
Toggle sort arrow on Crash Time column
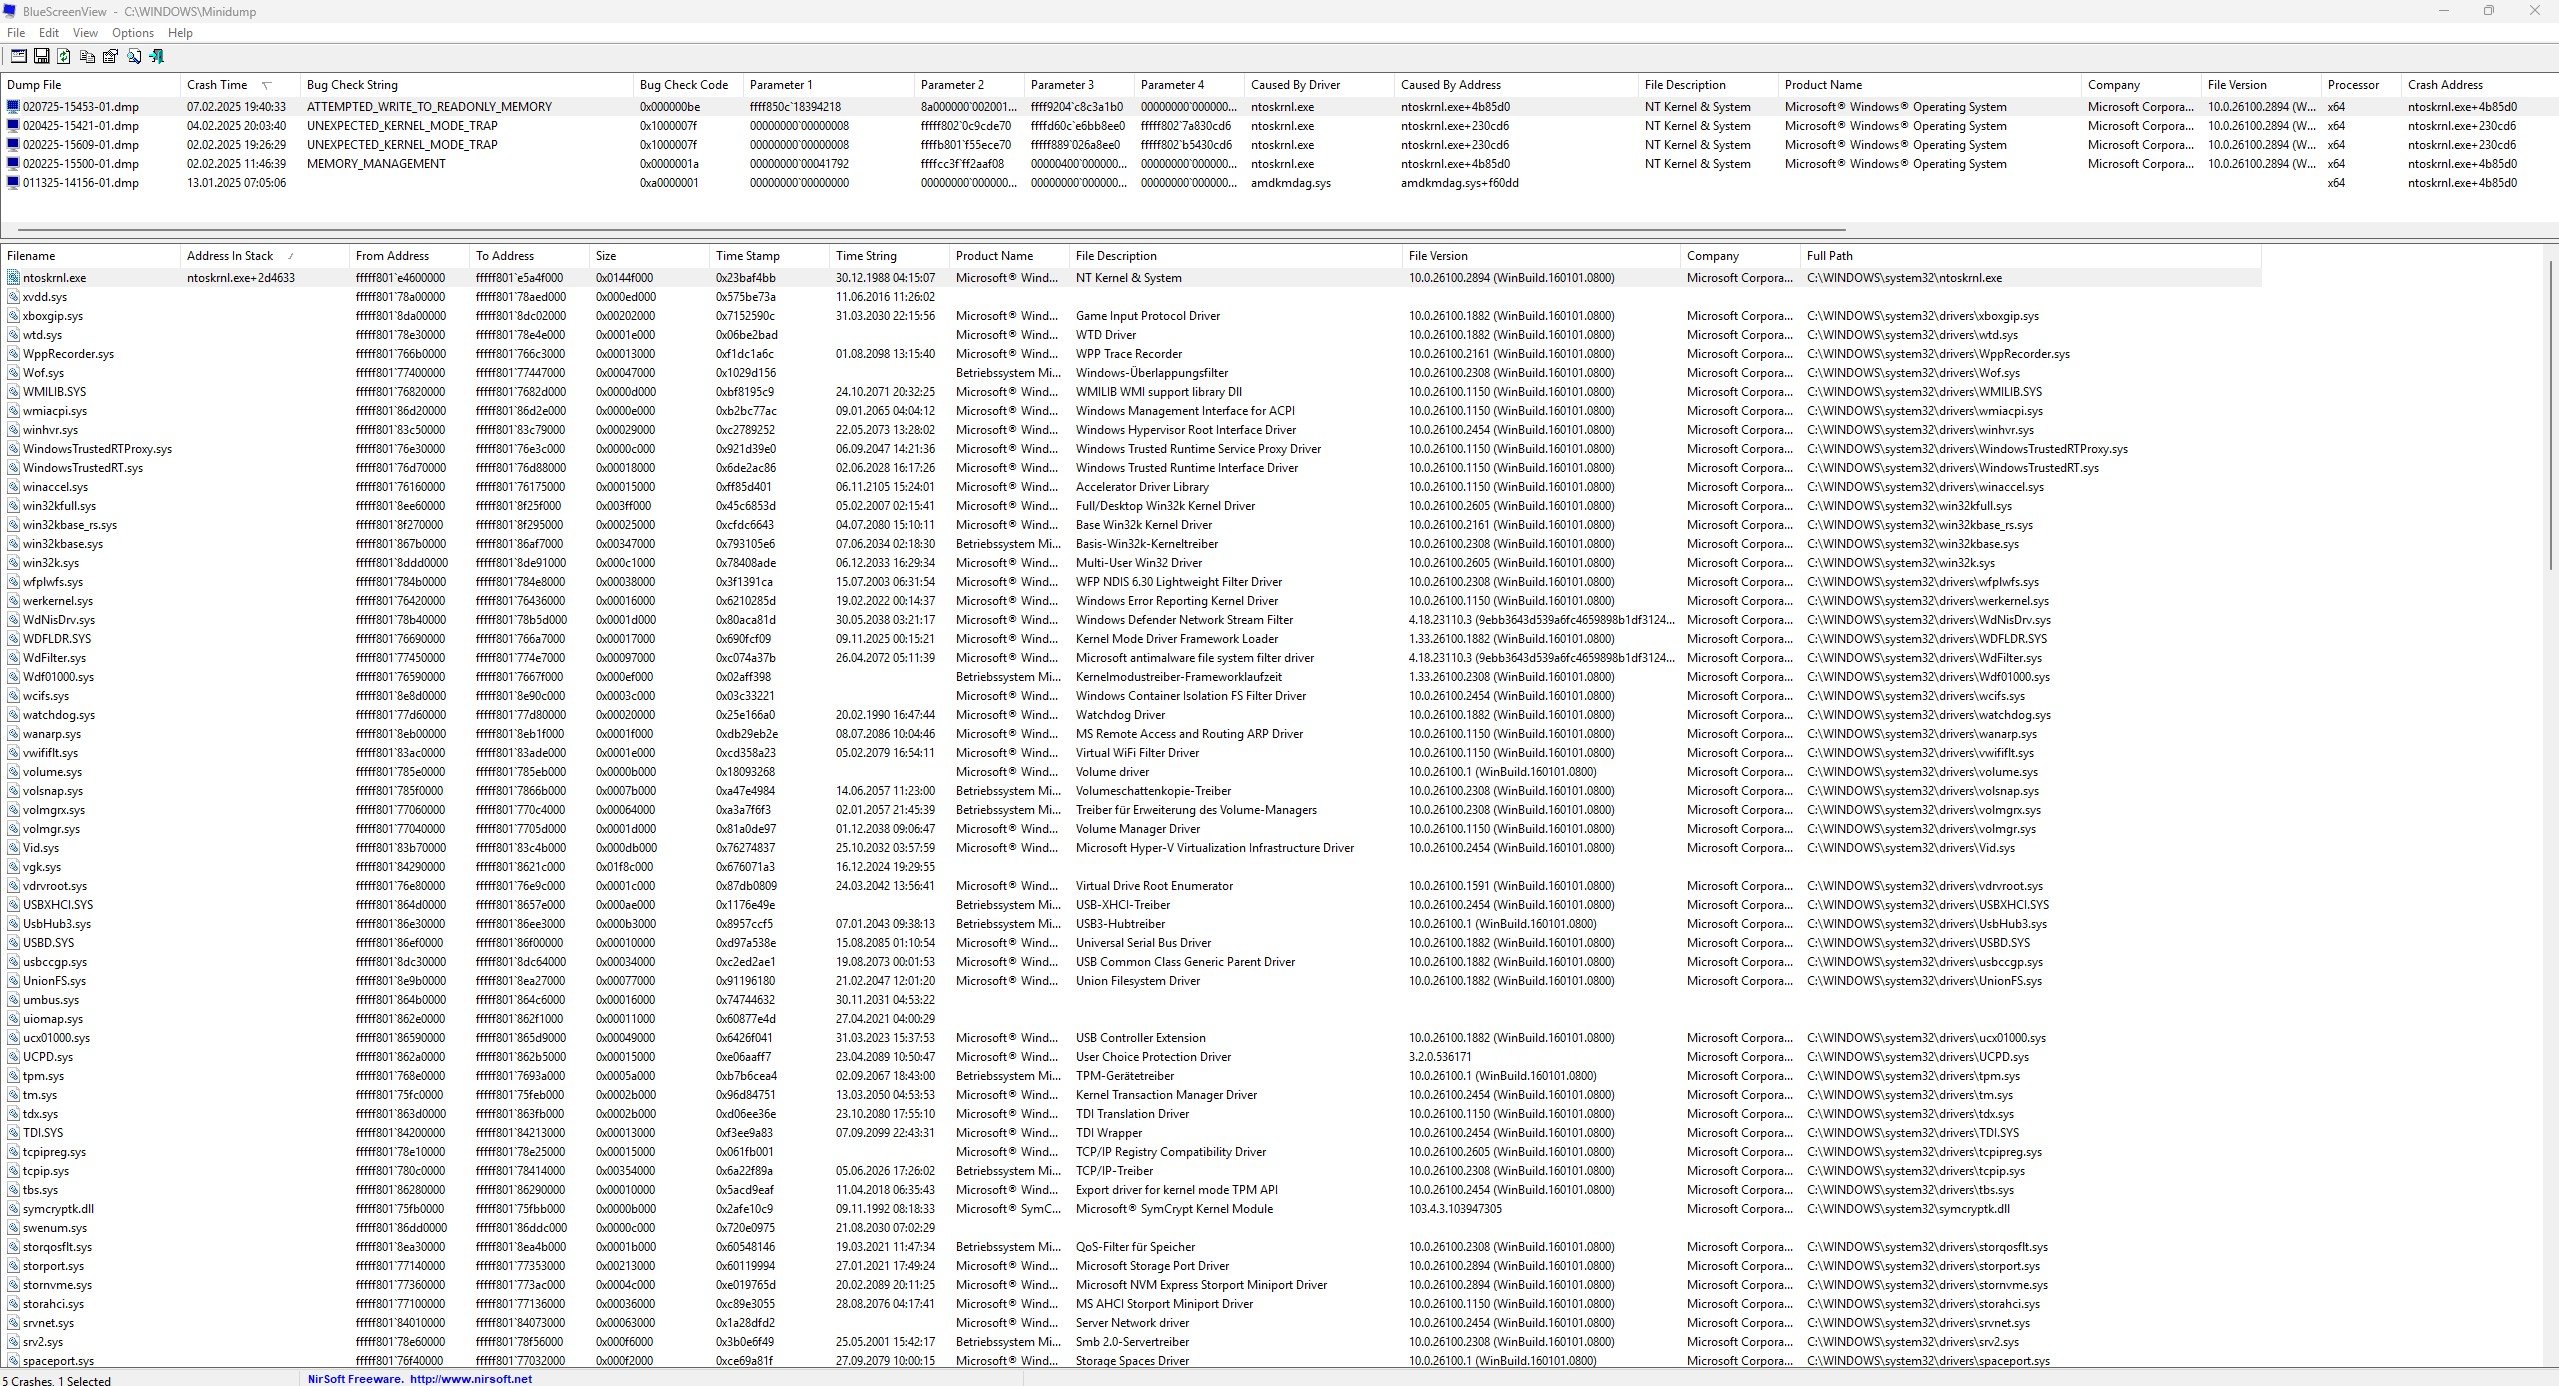(266, 85)
